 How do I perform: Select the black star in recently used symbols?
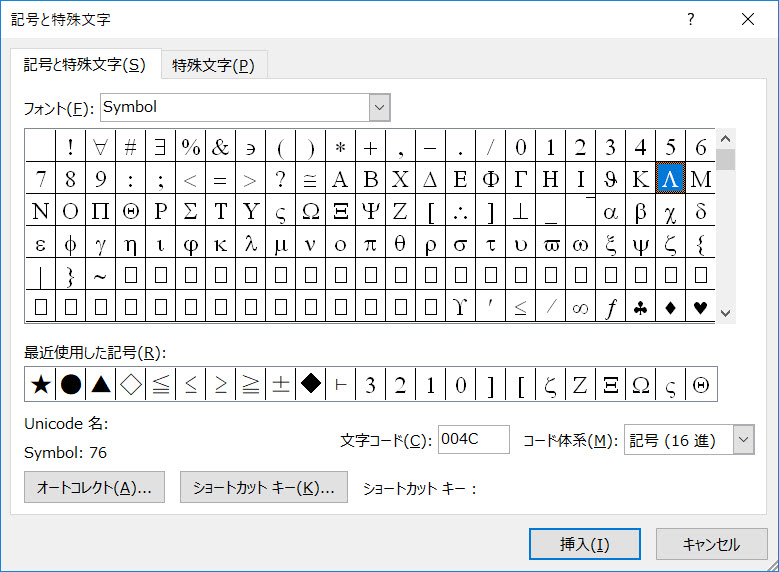pos(40,384)
